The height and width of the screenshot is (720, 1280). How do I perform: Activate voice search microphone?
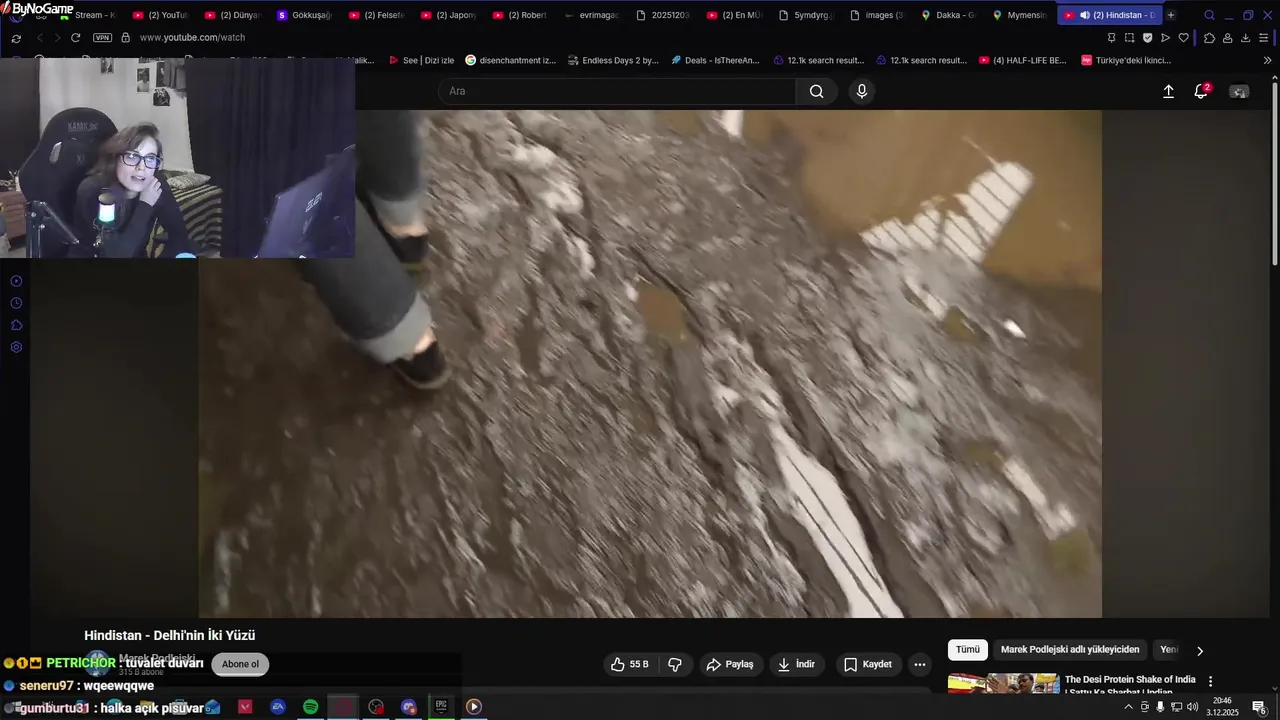(862, 91)
